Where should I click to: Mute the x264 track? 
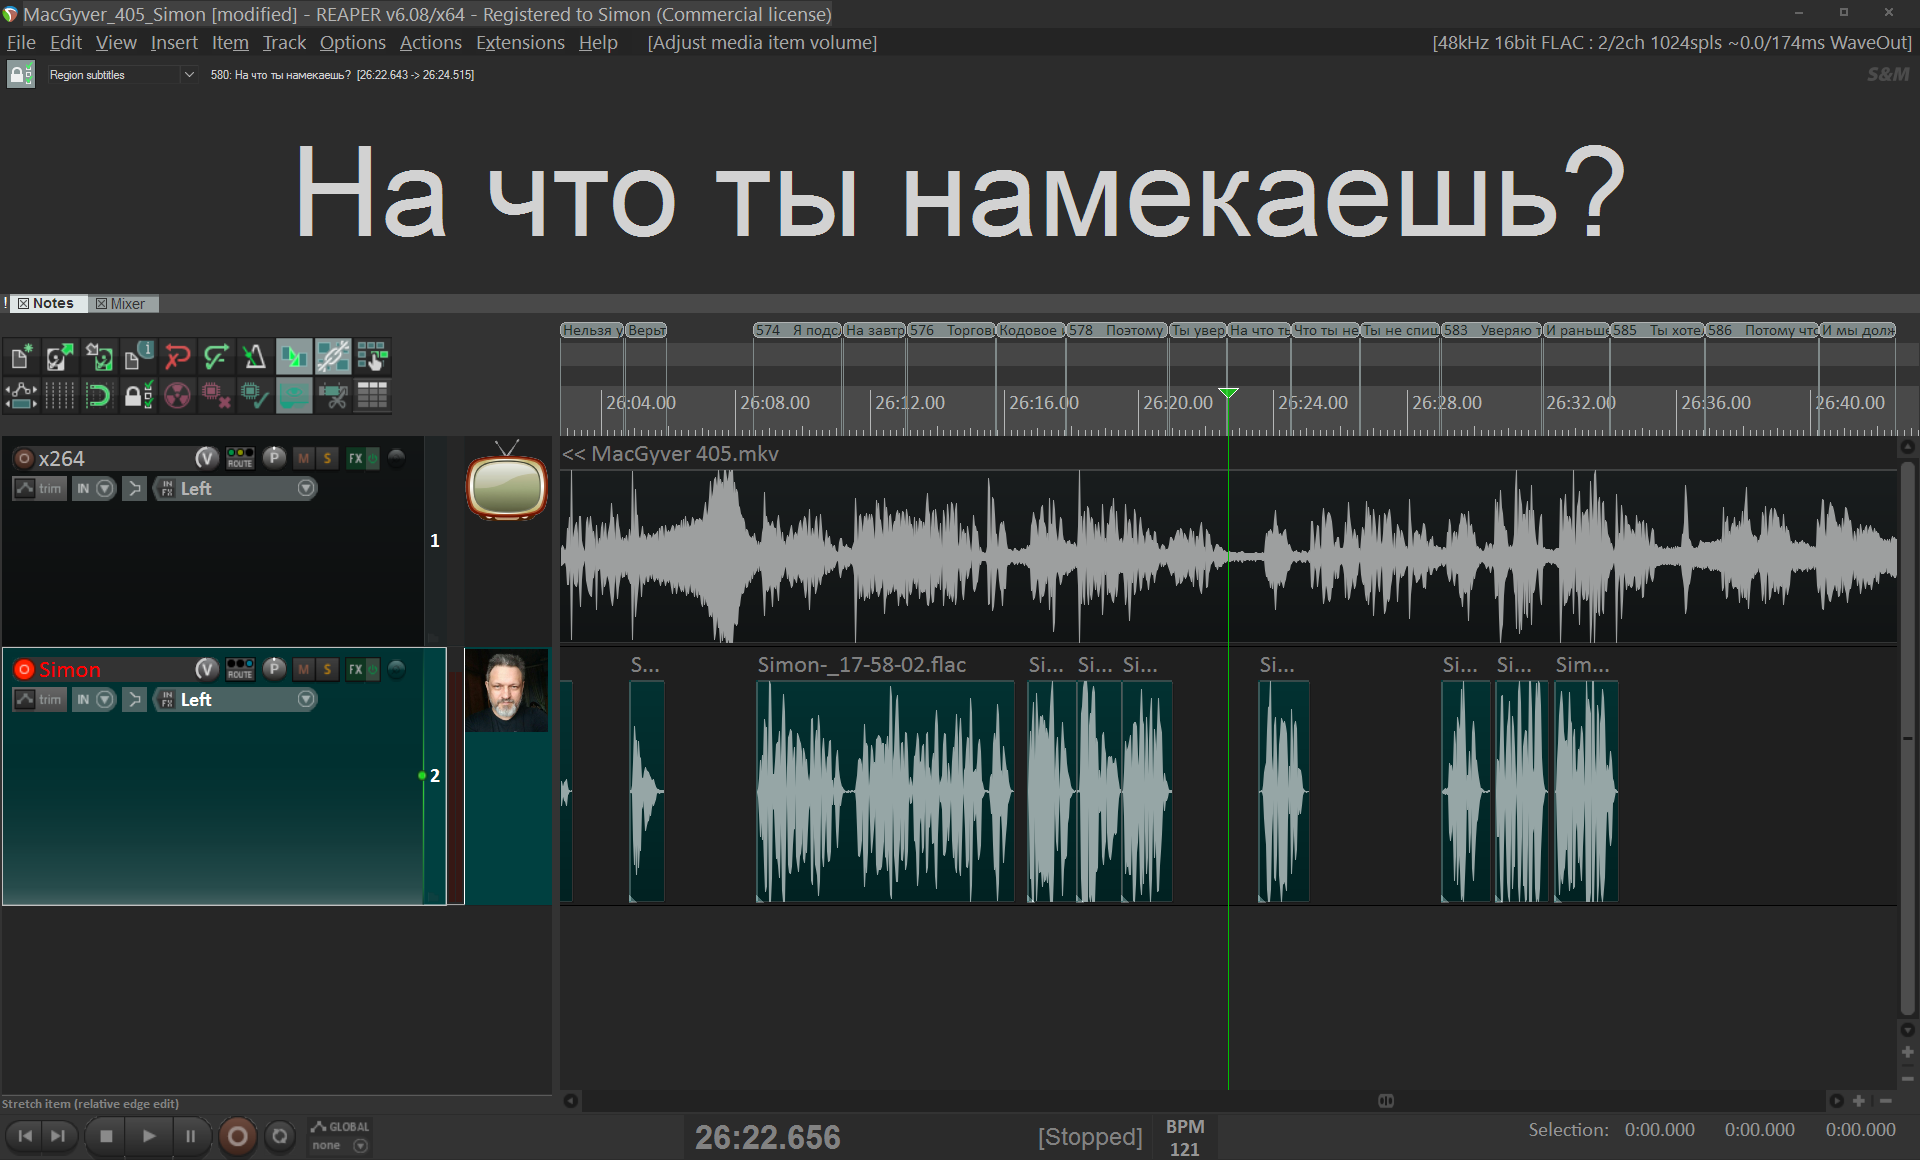point(303,458)
